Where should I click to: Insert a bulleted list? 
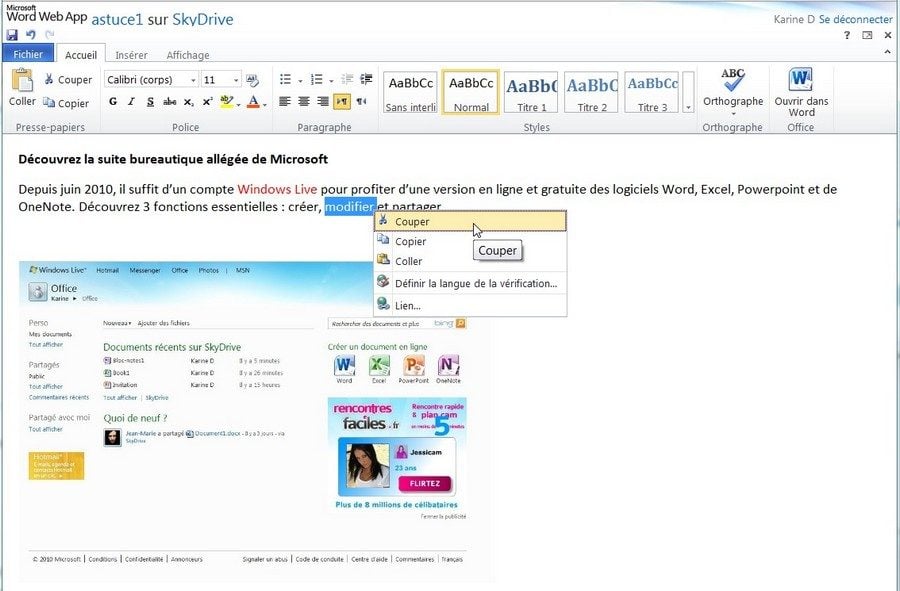[x=285, y=80]
